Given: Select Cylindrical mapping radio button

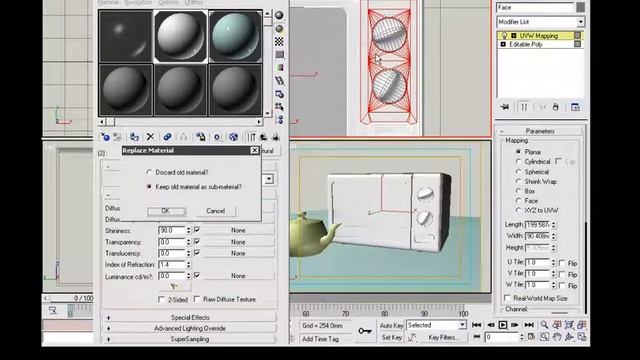Looking at the screenshot, I should tap(518, 162).
